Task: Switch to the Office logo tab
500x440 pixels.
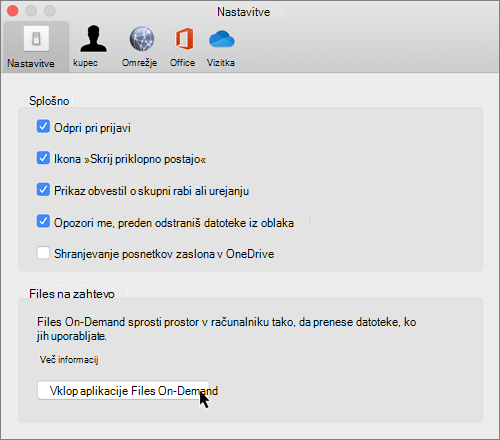Action: tap(183, 46)
